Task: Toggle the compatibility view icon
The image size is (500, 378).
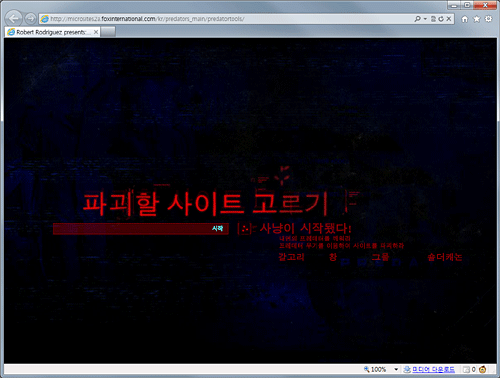Action: click(433, 19)
